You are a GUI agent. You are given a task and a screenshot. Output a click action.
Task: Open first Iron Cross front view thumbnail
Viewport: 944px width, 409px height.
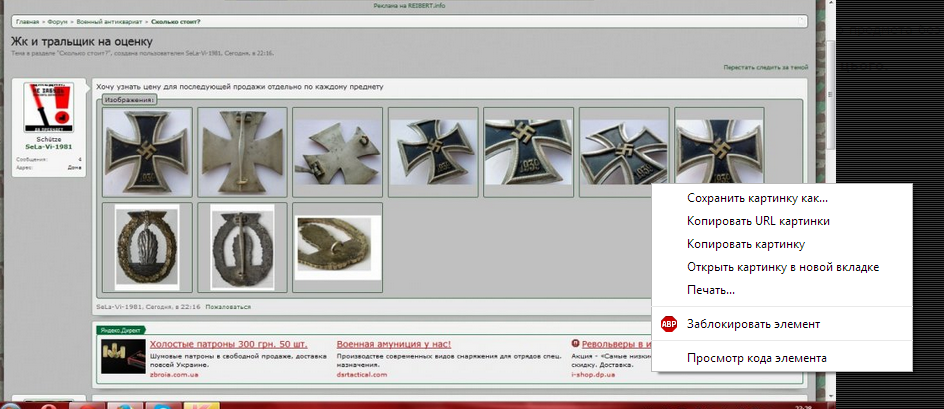pyautogui.click(x=147, y=152)
